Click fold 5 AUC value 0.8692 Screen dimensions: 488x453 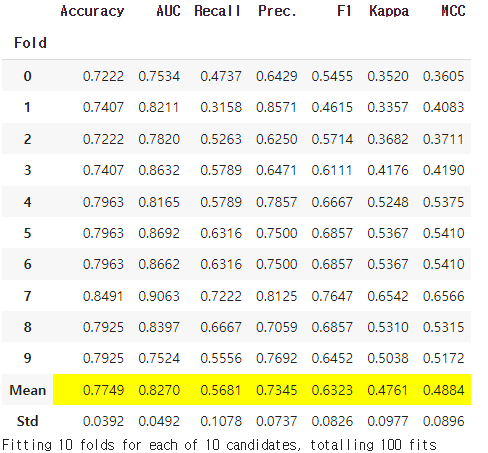point(159,233)
